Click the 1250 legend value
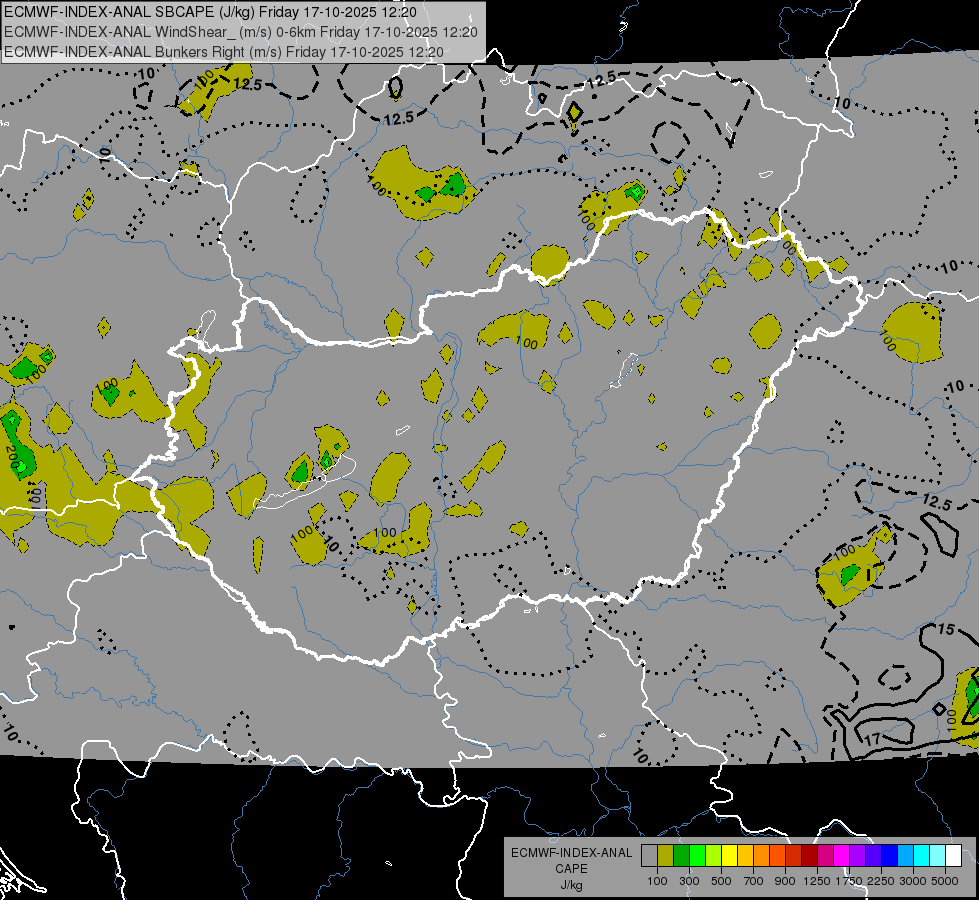The image size is (979, 900). [817, 881]
